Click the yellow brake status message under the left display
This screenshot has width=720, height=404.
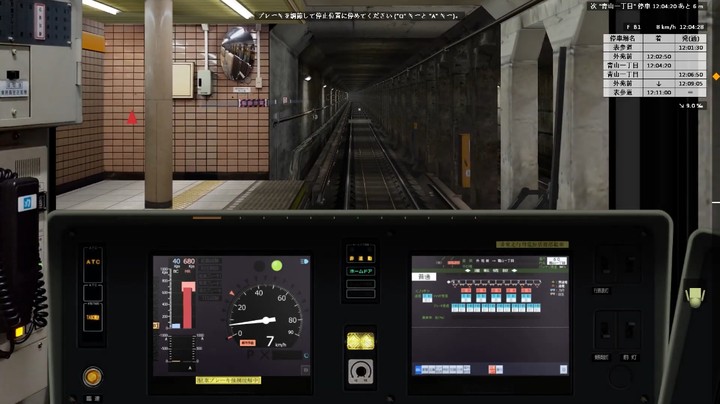[x=228, y=381]
